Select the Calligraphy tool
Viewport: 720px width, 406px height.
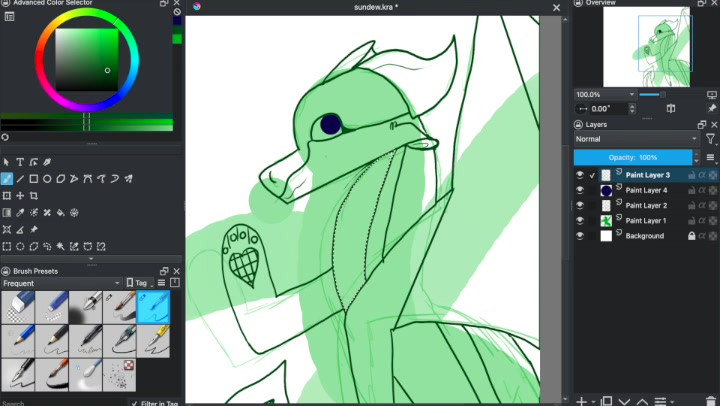47,162
